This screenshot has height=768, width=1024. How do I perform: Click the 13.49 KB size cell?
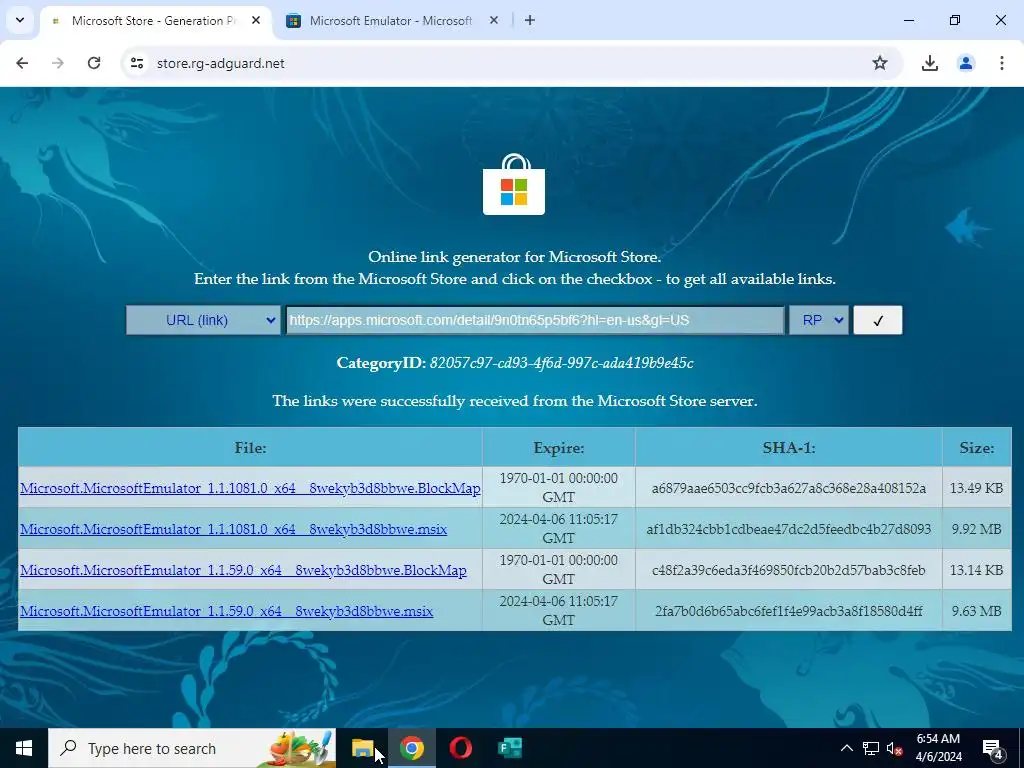[x=976, y=488]
